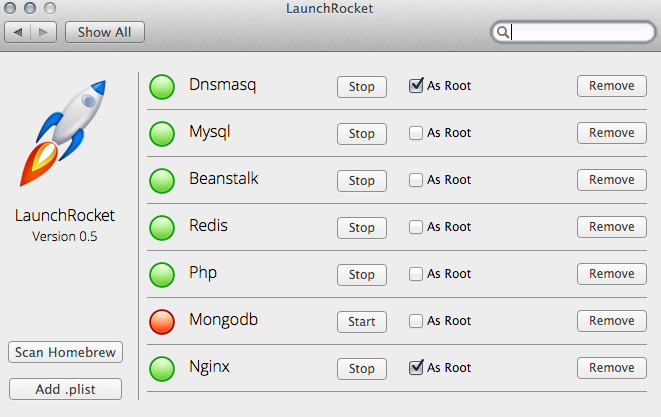
Task: Stop the Mysql service
Action: (361, 133)
